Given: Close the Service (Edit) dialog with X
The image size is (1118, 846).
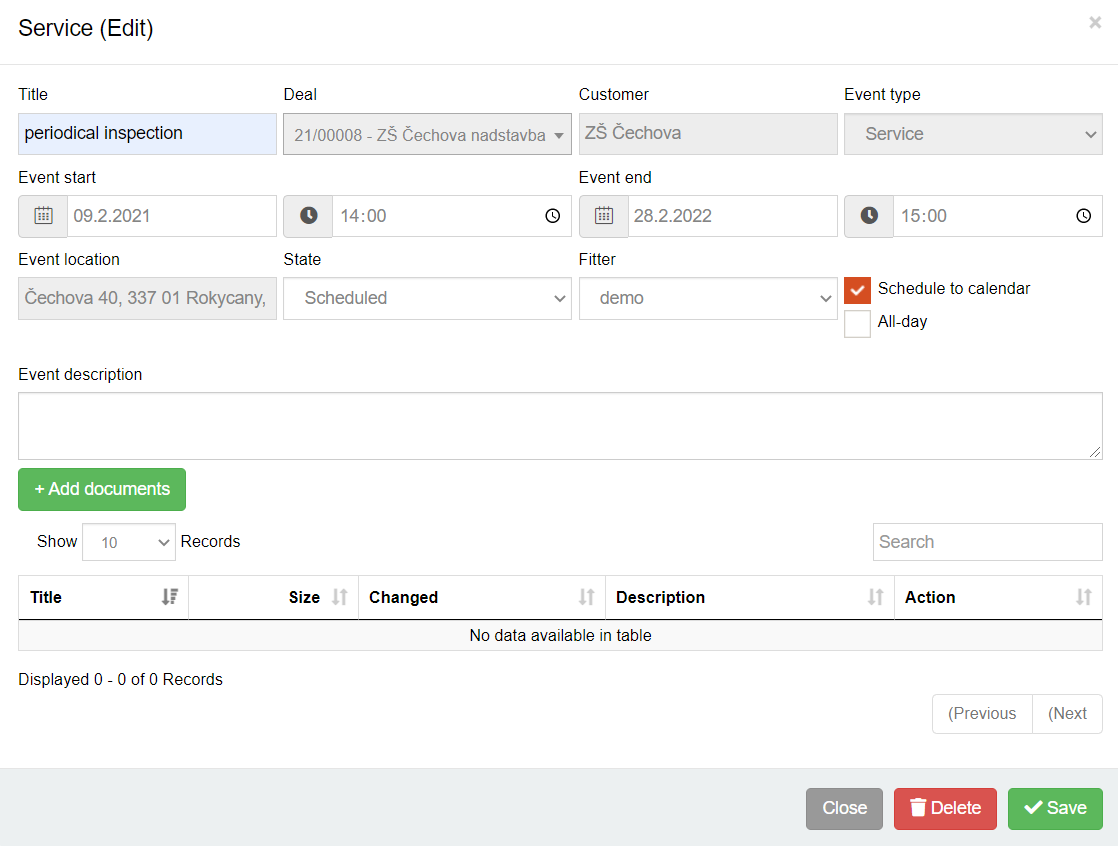Looking at the screenshot, I should click(1095, 23).
